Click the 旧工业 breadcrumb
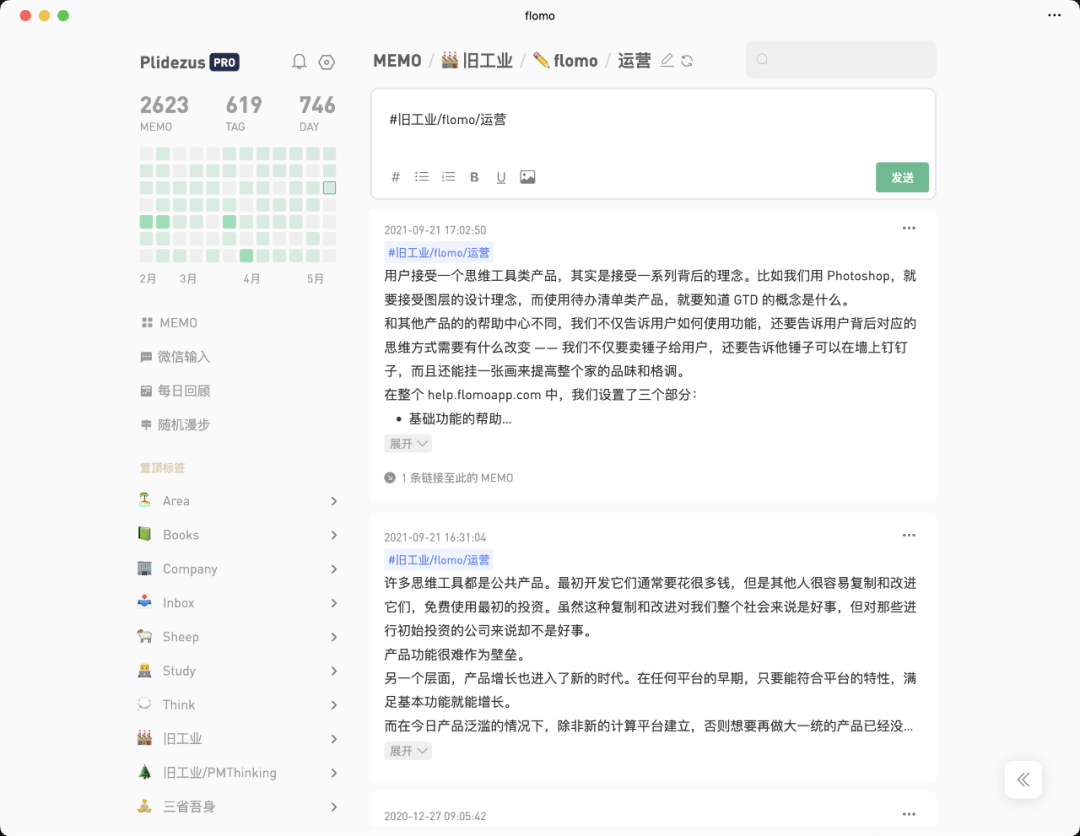 pyautogui.click(x=477, y=61)
